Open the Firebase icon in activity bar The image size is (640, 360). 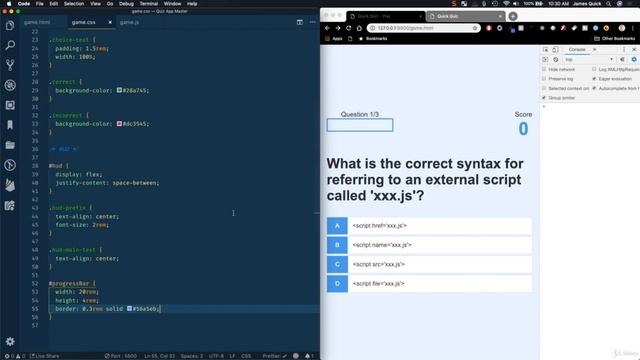point(10,185)
